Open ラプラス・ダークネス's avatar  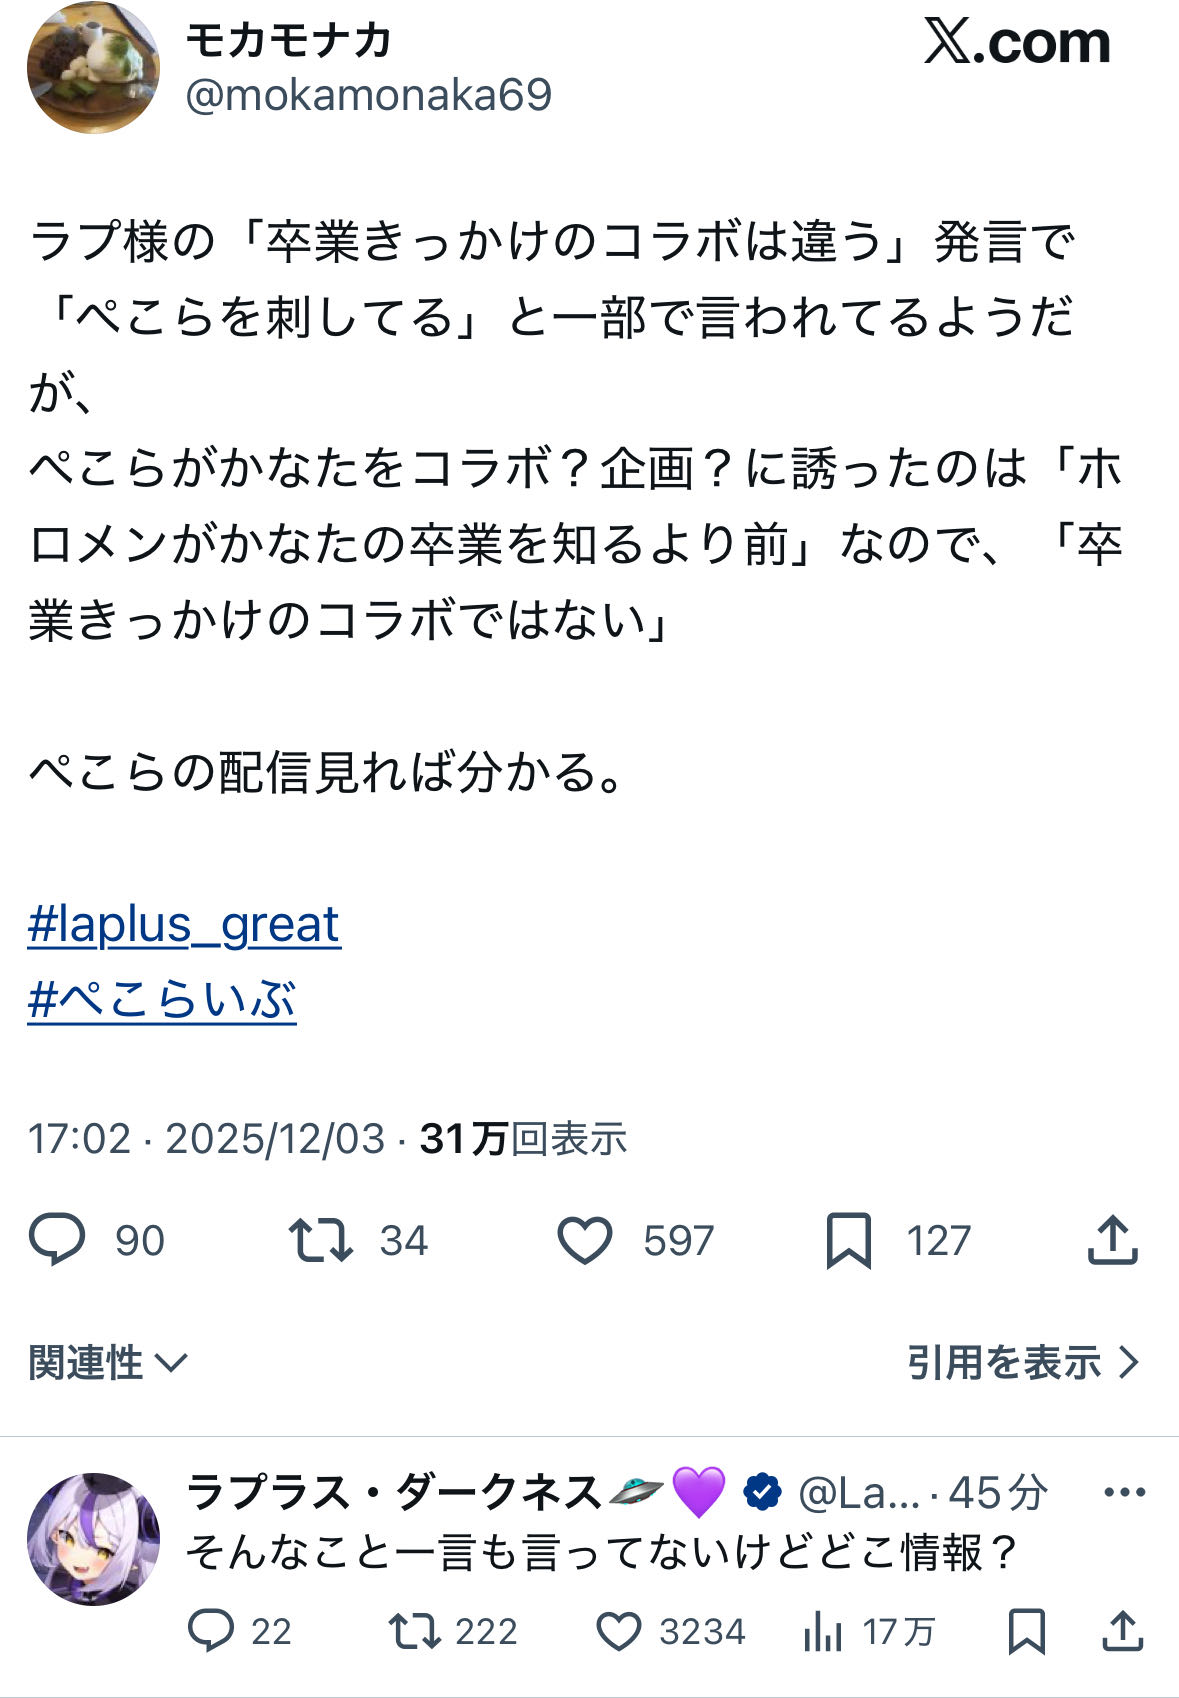92,1538
